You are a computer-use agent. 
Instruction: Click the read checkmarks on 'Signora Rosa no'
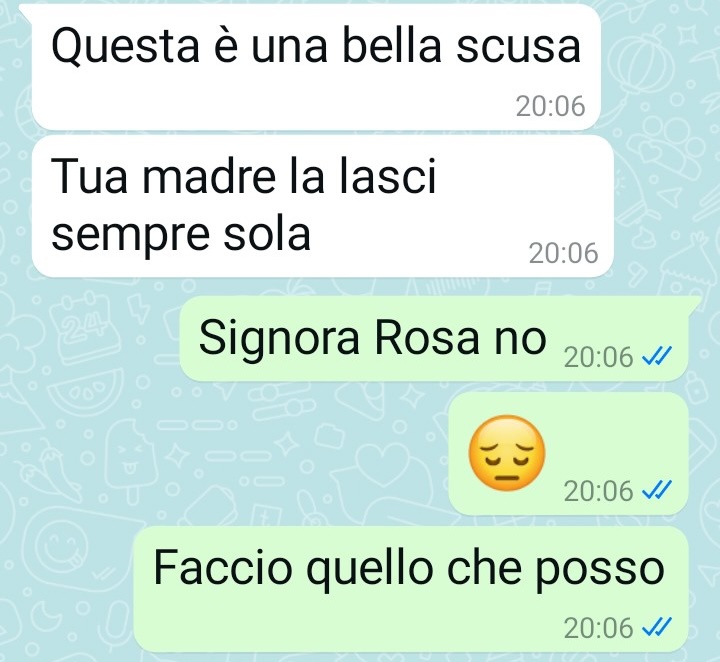pos(657,356)
